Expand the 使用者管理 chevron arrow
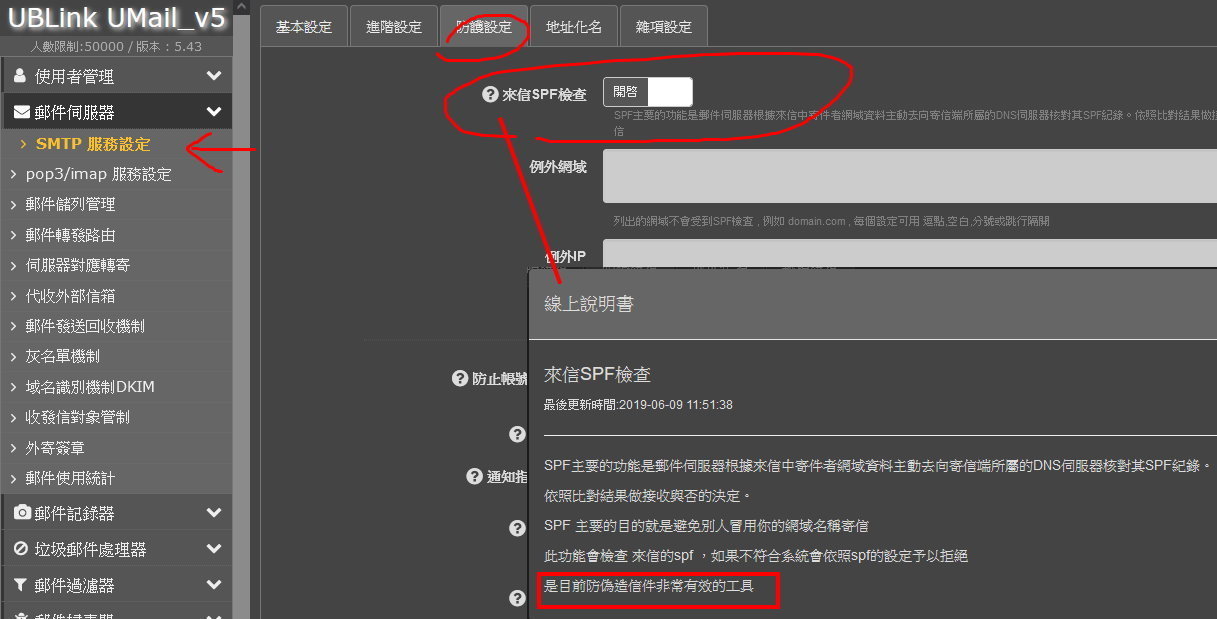 (213, 76)
